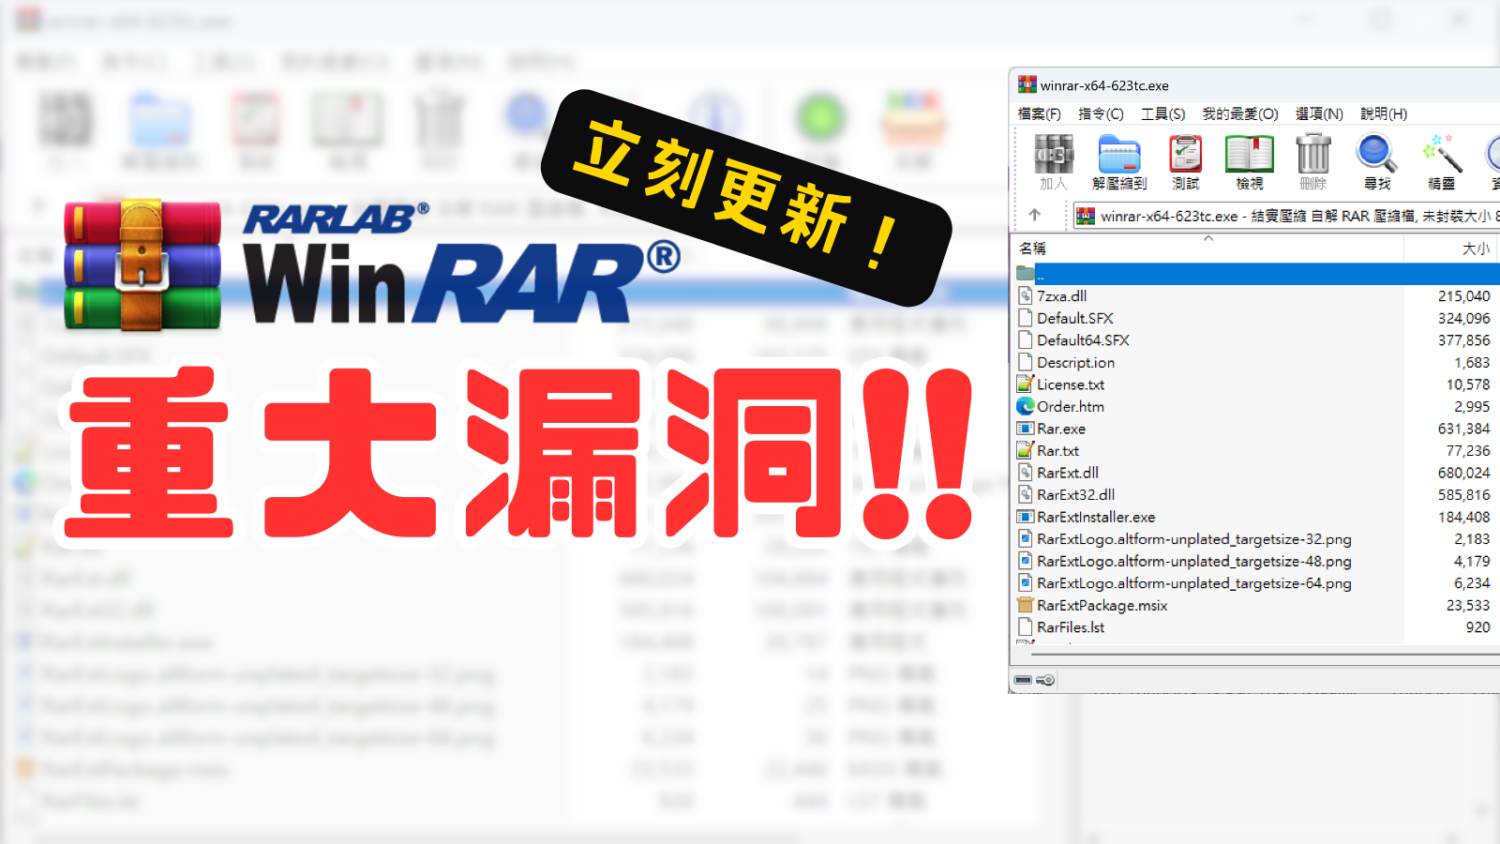Viewport: 1500px width, 844px height.
Task: Open the 檔案(F) menu
Action: tap(1039, 114)
